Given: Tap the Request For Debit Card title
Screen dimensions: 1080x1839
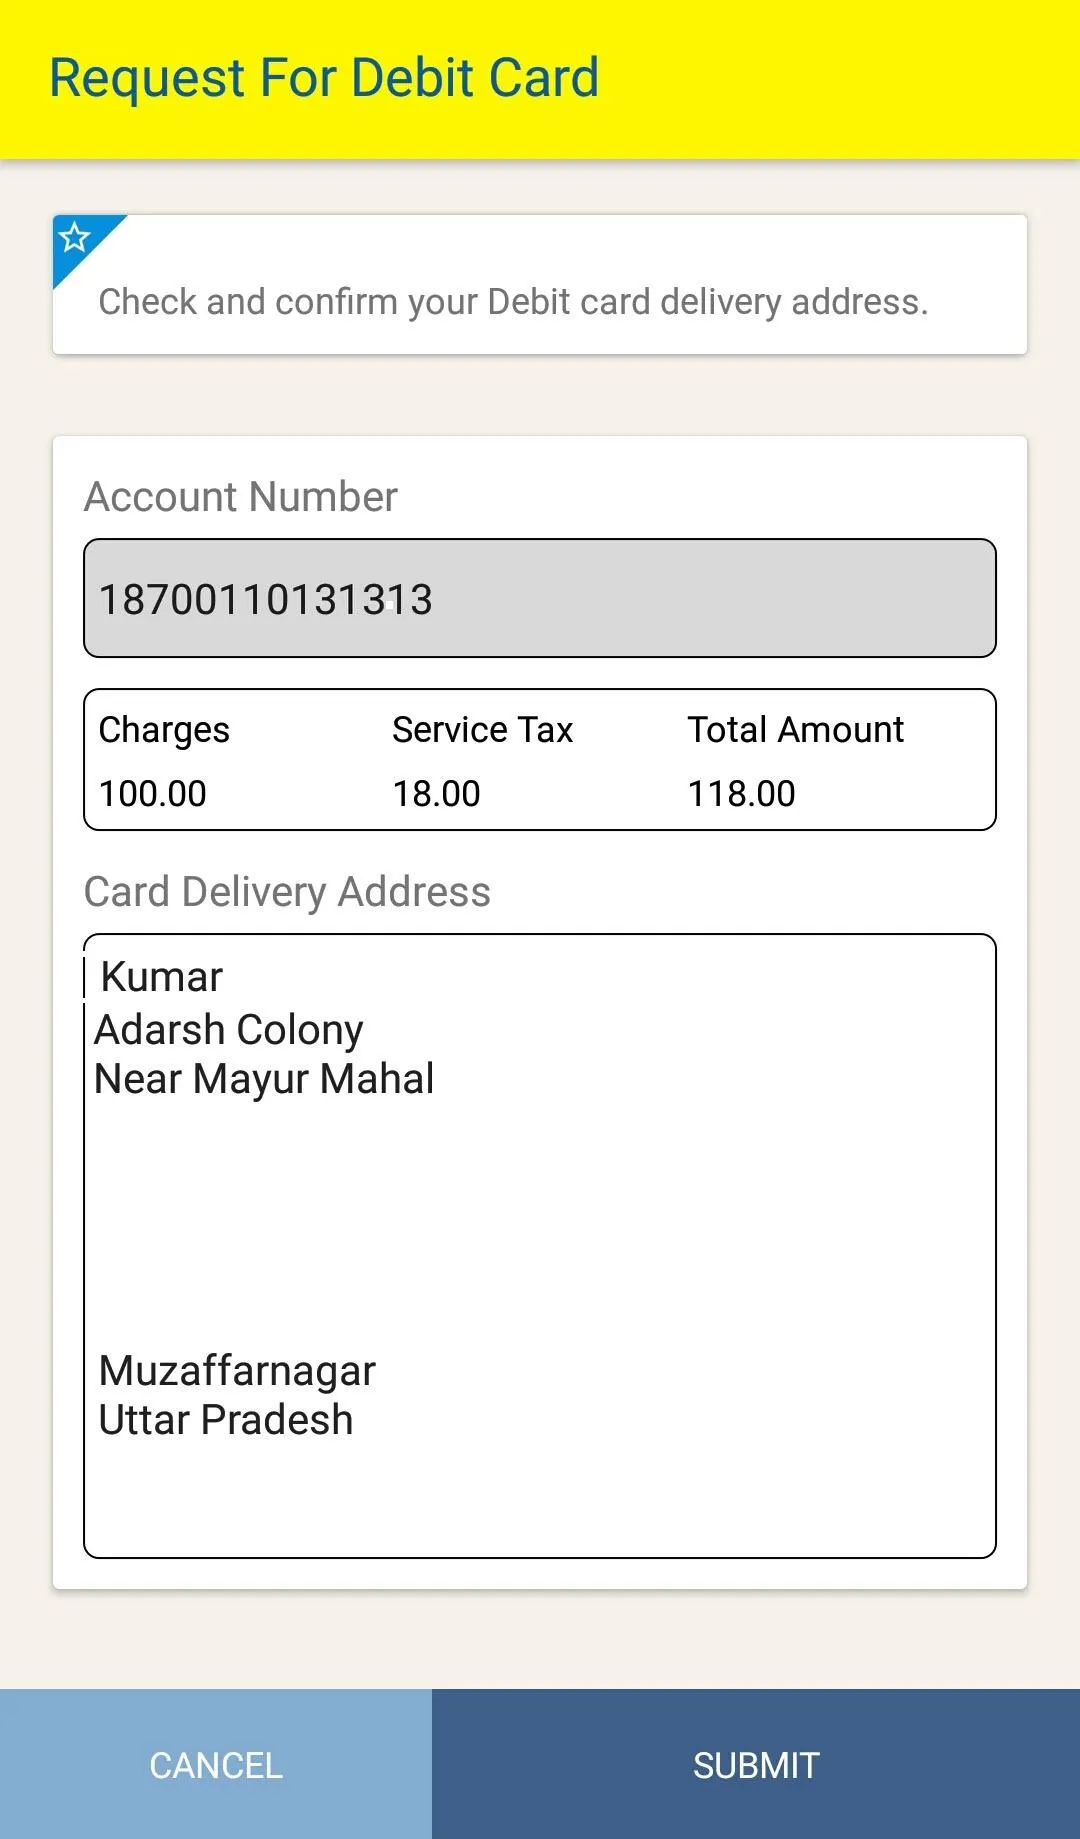Looking at the screenshot, I should tap(324, 78).
